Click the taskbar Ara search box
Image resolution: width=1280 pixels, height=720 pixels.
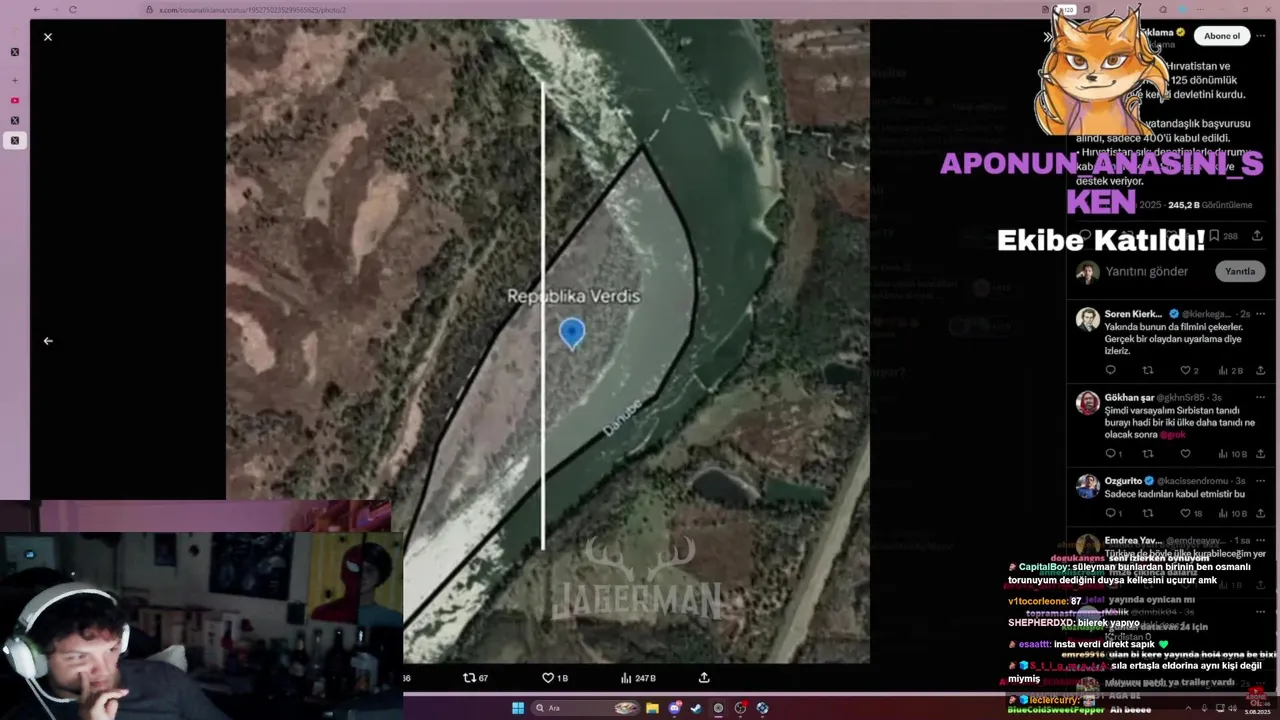[x=586, y=708]
